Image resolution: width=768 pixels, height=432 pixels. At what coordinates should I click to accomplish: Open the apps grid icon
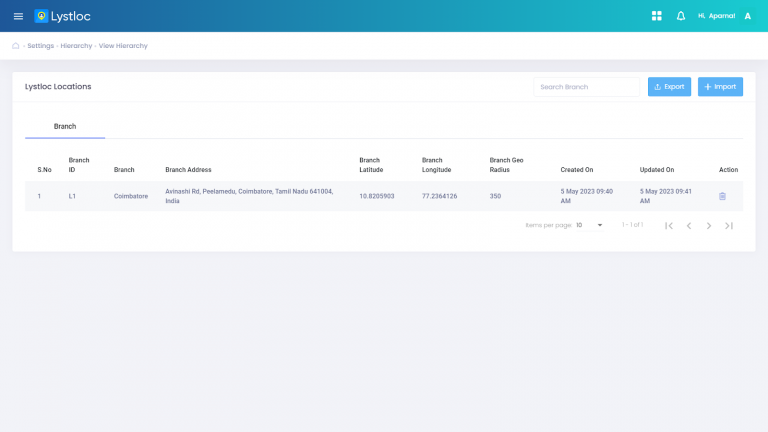[x=657, y=16]
